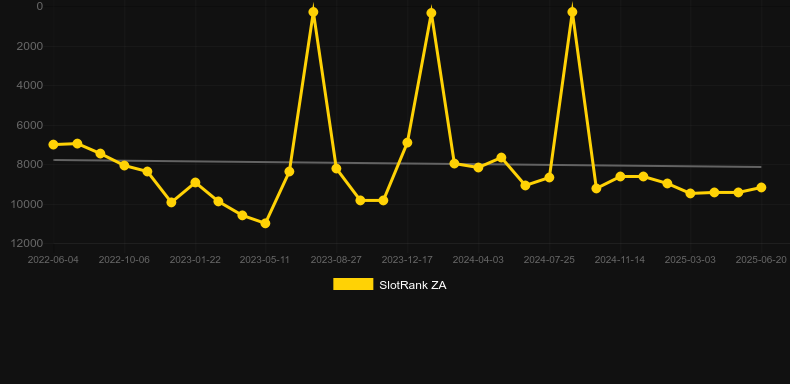Click the 10000 value on the rank axis
Image resolution: width=790 pixels, height=384 pixels.
(x=27, y=204)
